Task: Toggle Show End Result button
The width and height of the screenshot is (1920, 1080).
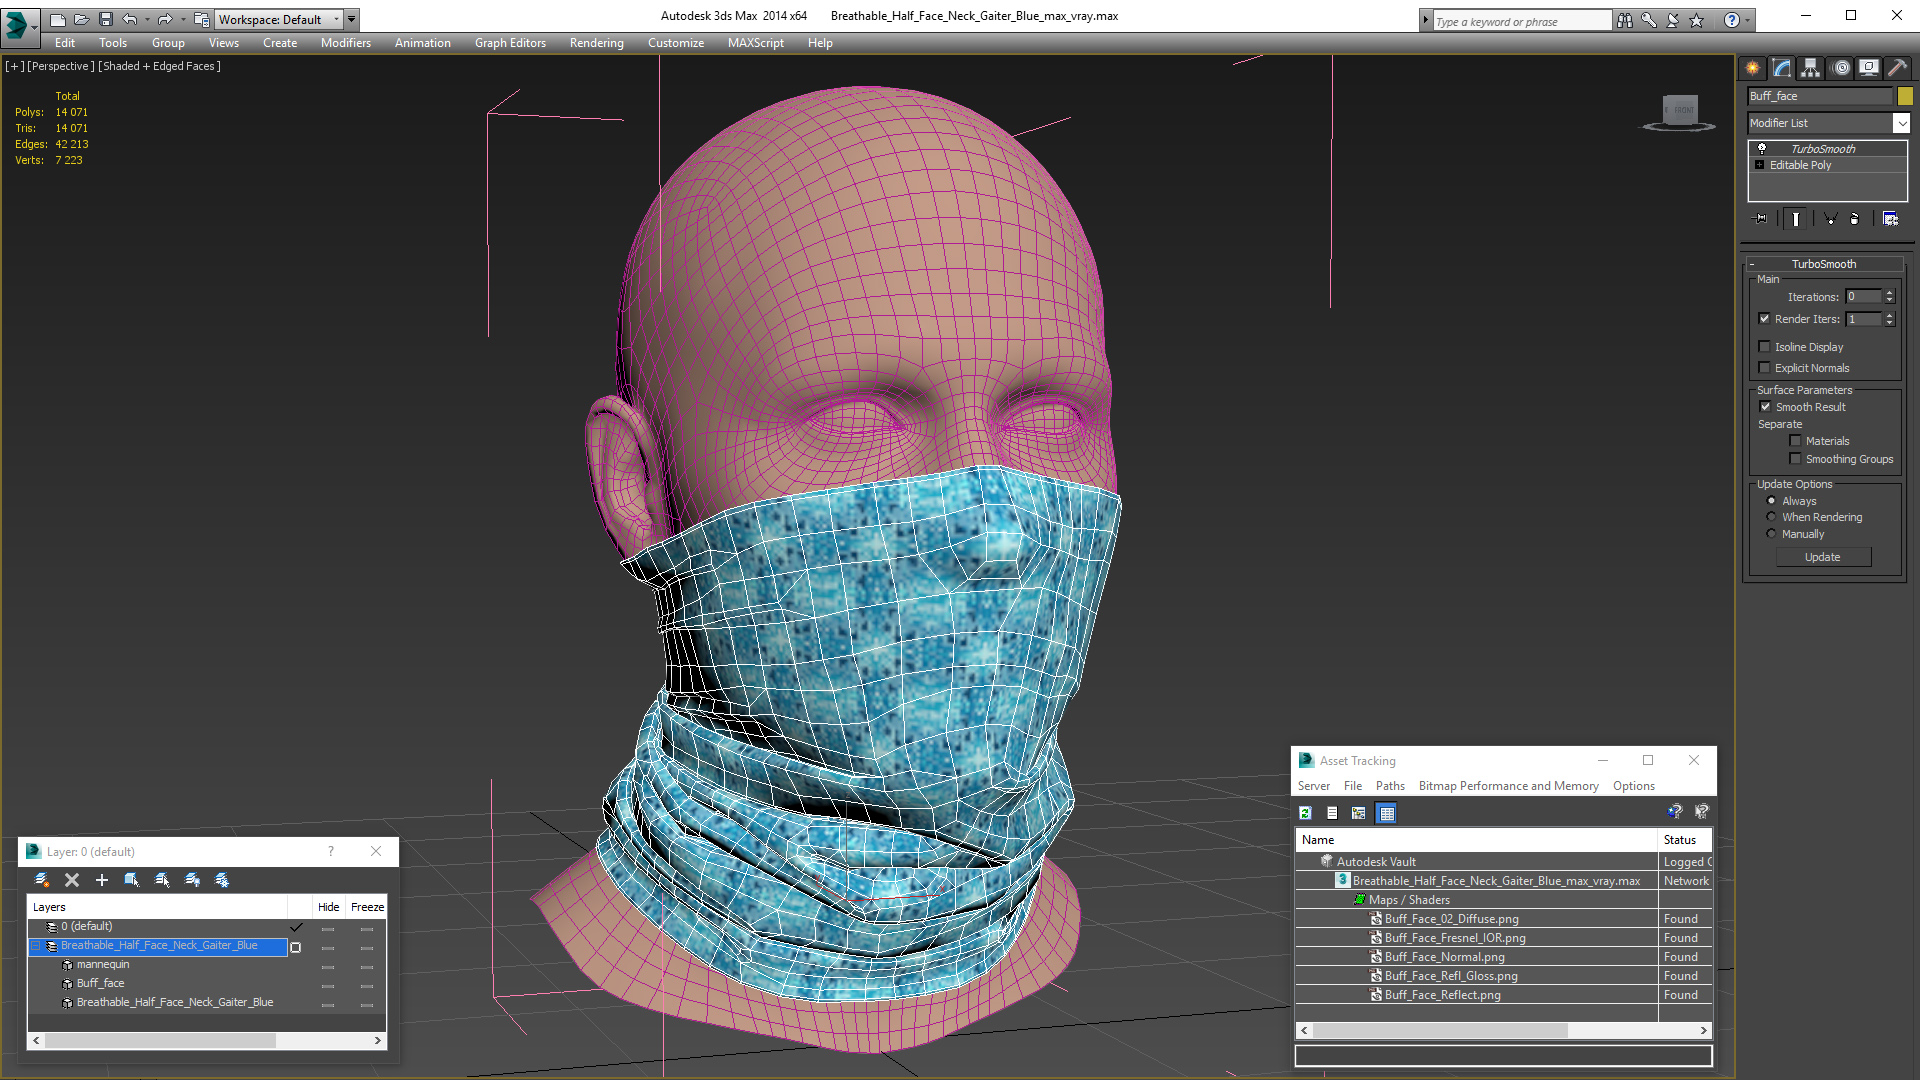Action: [1796, 218]
